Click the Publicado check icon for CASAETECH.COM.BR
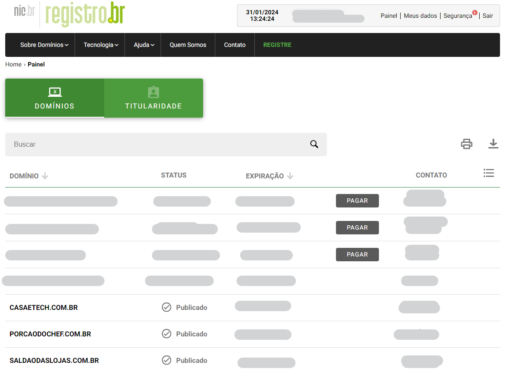The height and width of the screenshot is (375, 510). [166, 307]
